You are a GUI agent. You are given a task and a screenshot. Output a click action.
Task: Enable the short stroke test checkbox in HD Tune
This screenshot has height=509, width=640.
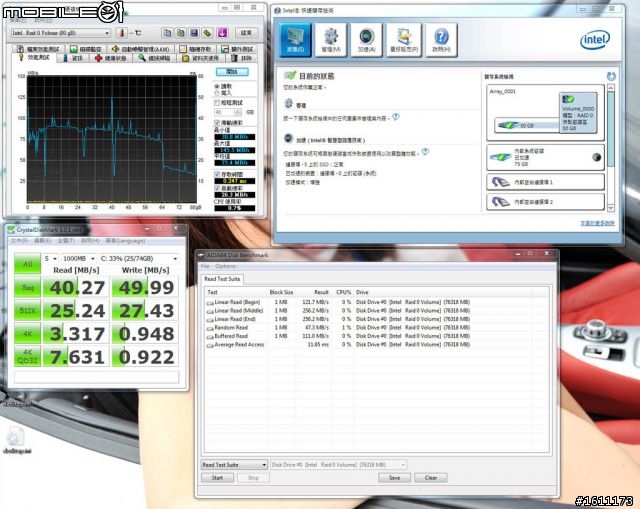[x=217, y=102]
